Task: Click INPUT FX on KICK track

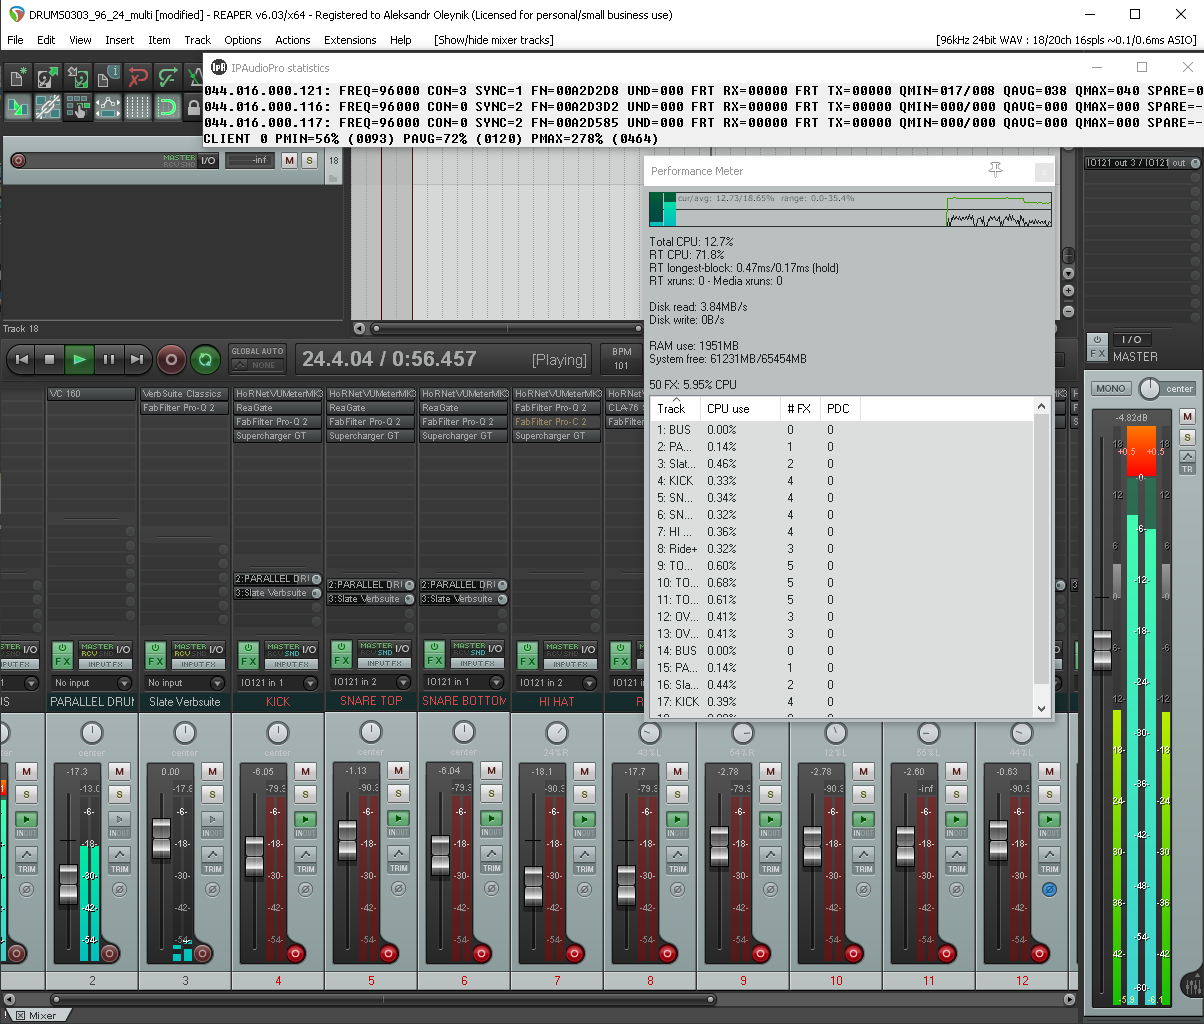Action: [x=291, y=664]
